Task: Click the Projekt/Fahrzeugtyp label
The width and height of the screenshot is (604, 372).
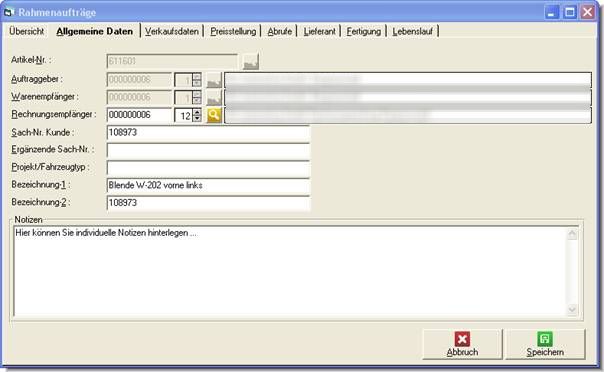Action: click(50, 167)
